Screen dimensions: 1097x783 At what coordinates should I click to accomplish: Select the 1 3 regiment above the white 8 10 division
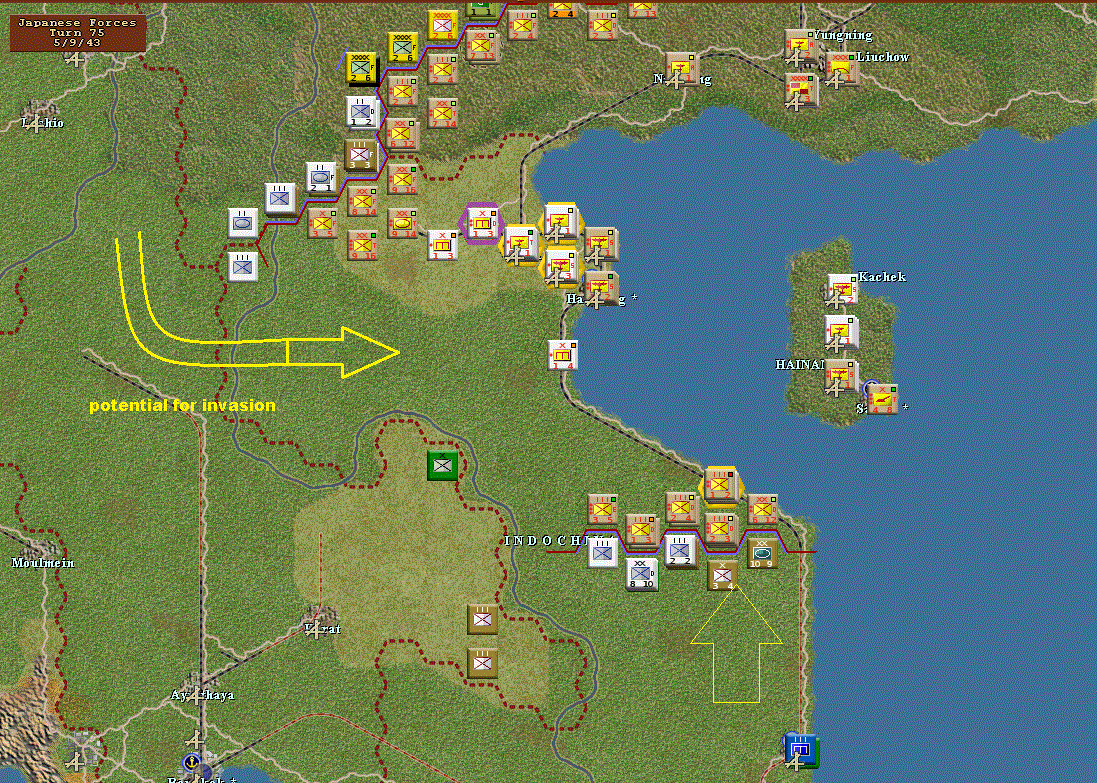tap(640, 530)
